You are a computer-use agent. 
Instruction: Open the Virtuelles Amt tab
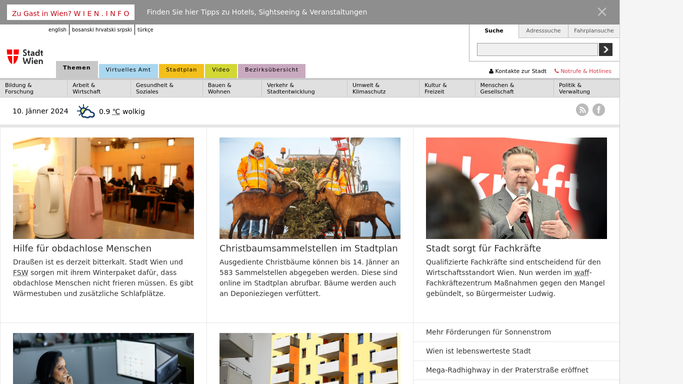pos(128,70)
